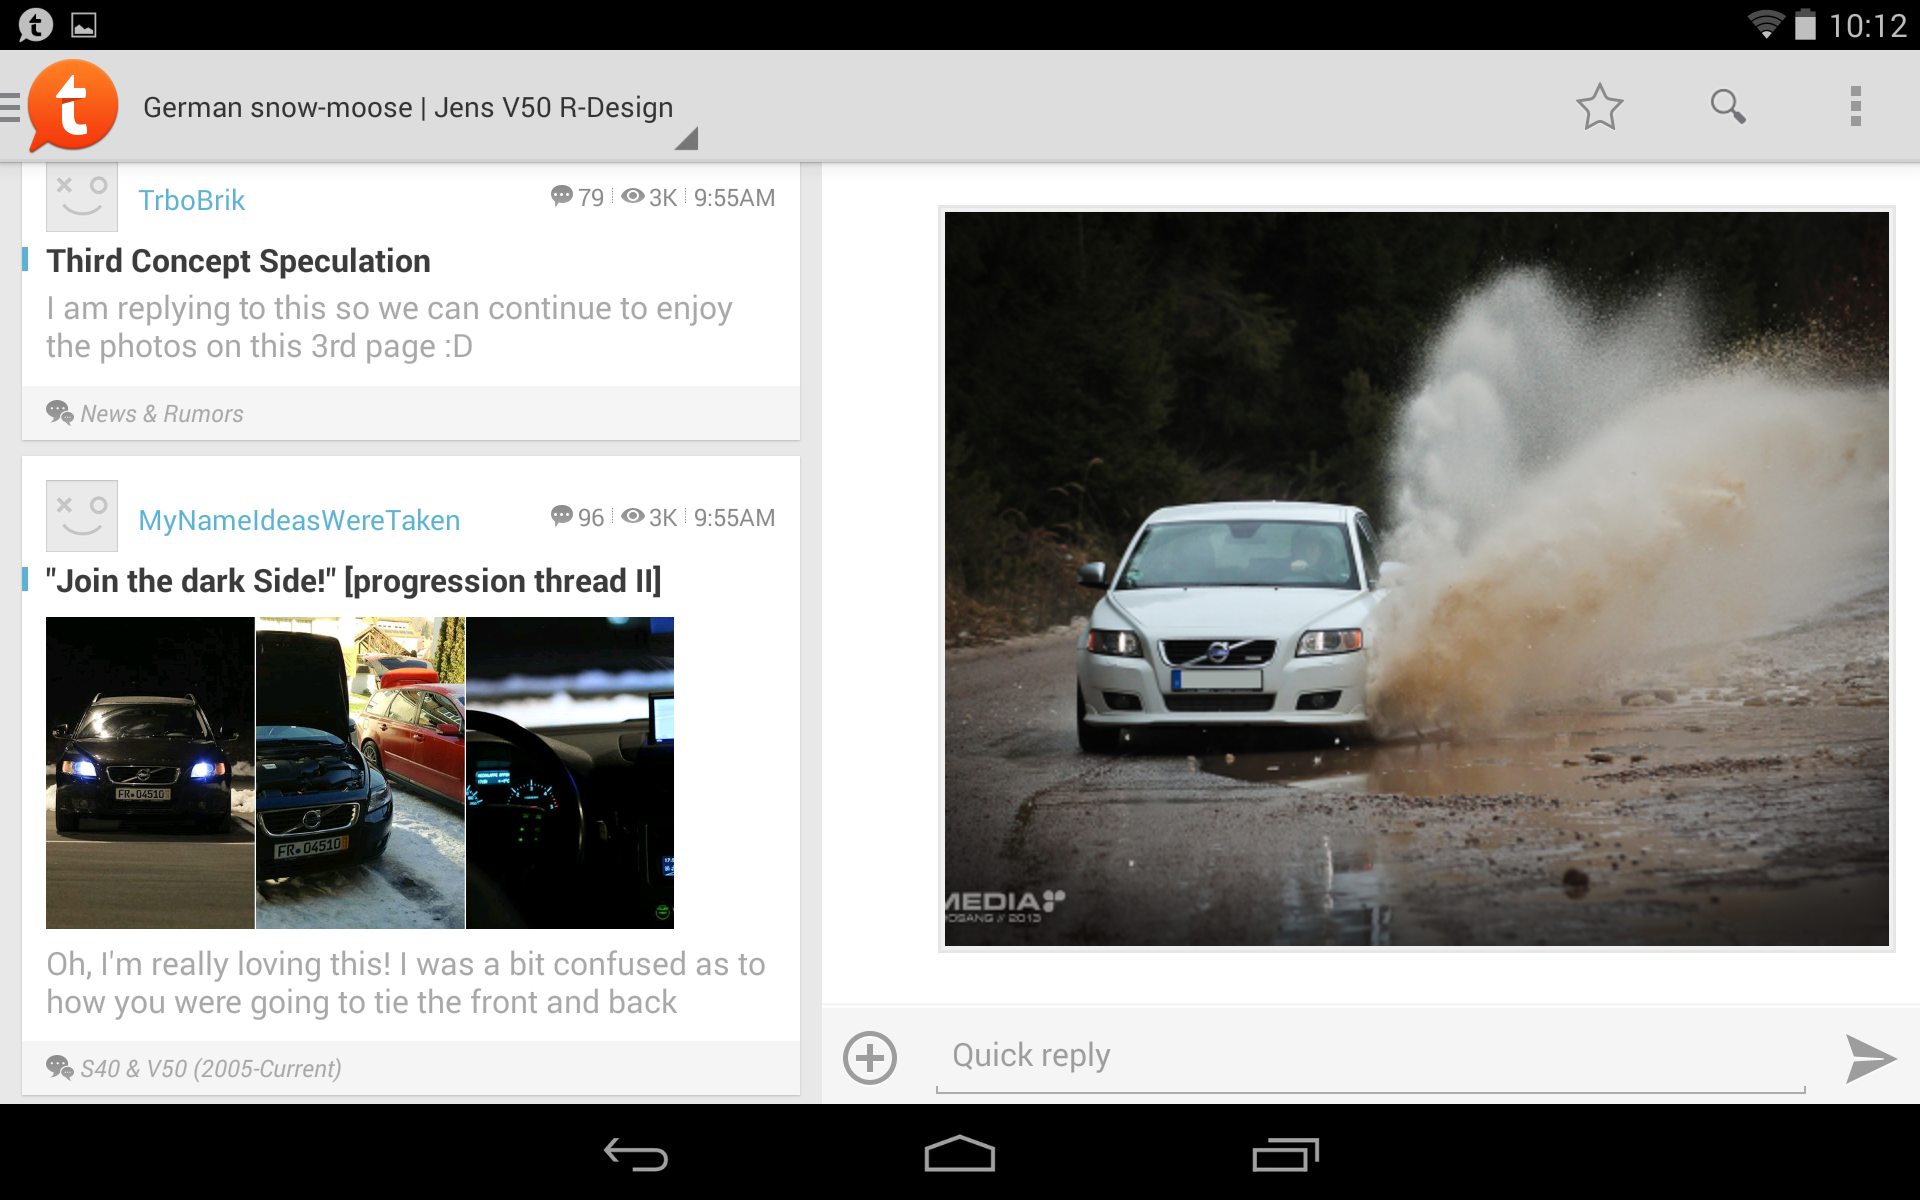Open the search magnifier icon
Image resolution: width=1920 pixels, height=1200 pixels.
[x=1727, y=106]
